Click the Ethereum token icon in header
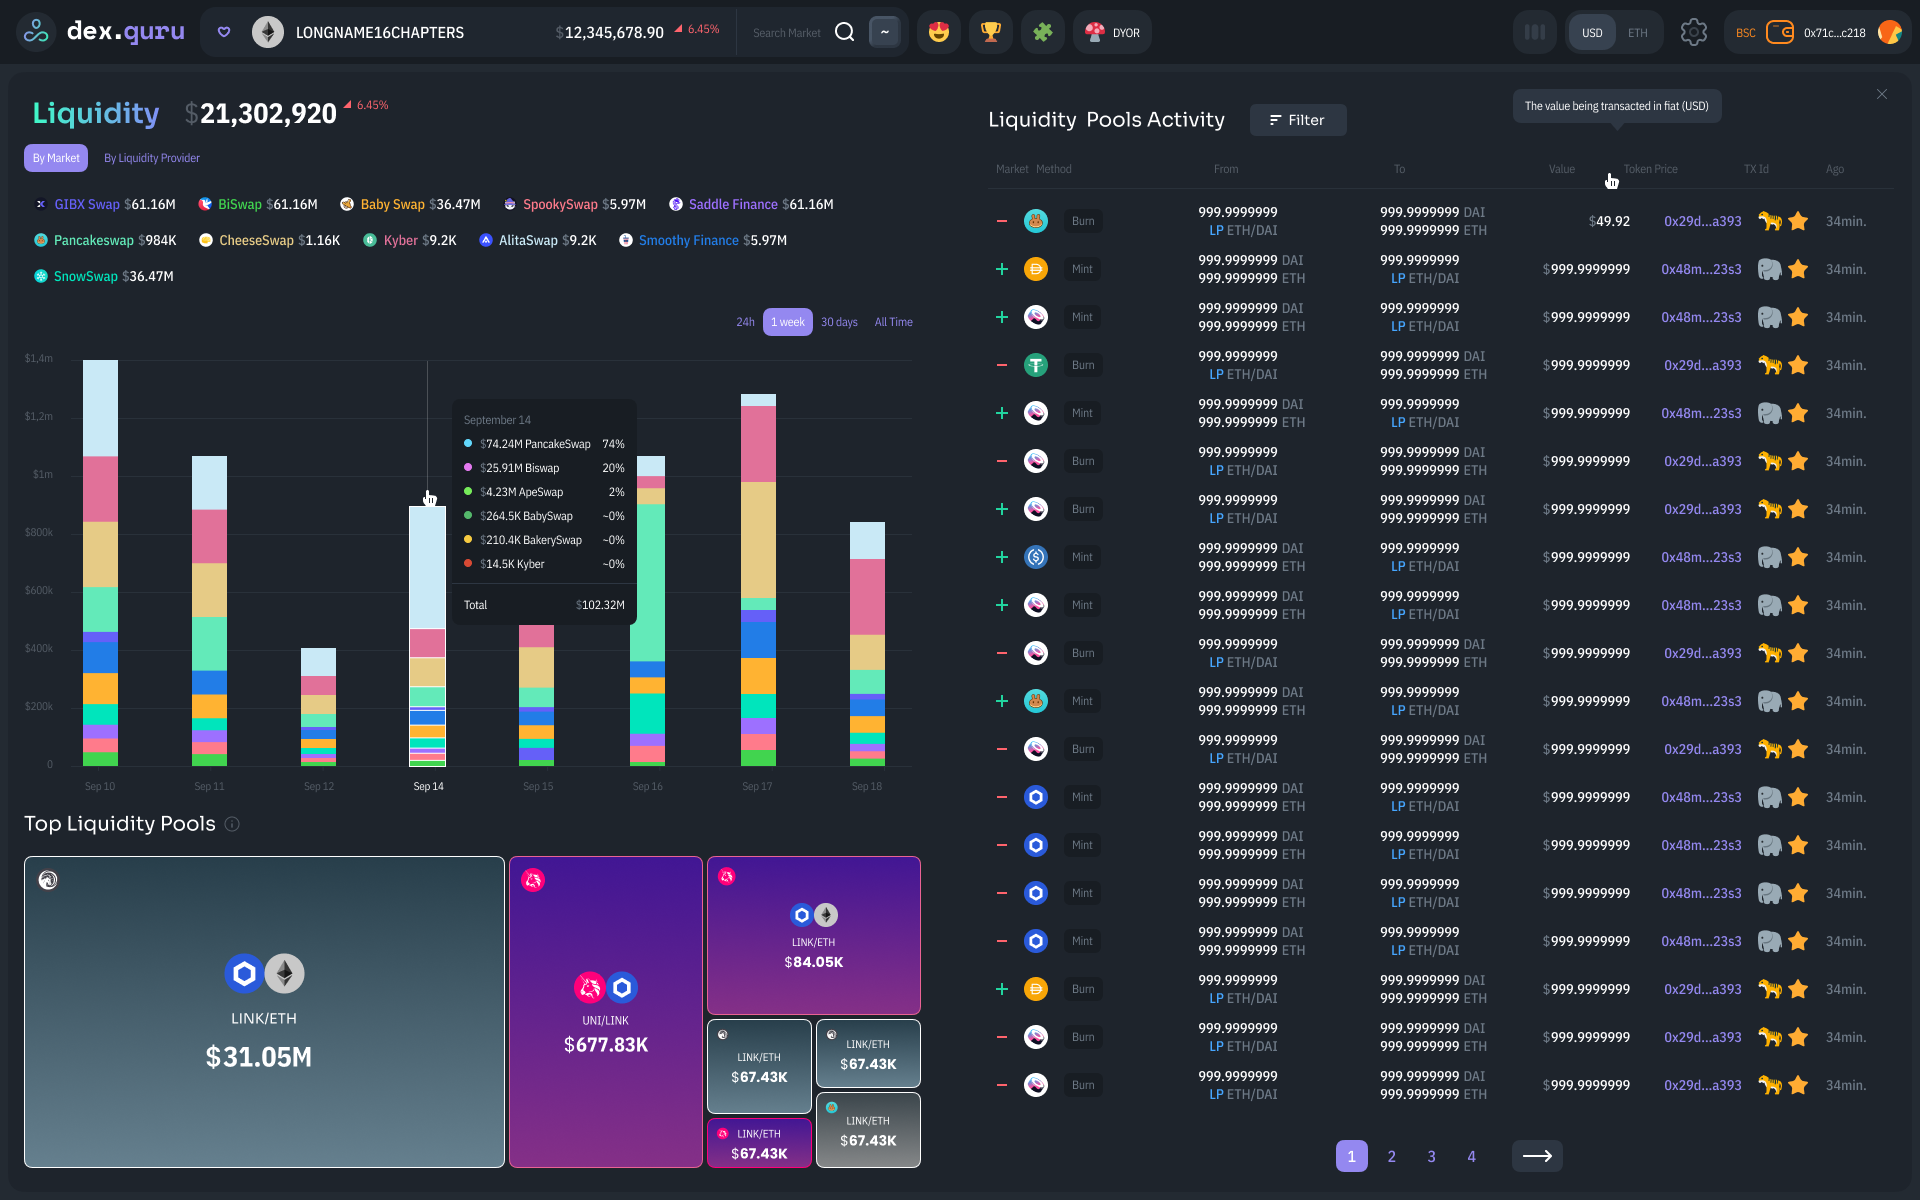 tap(267, 32)
